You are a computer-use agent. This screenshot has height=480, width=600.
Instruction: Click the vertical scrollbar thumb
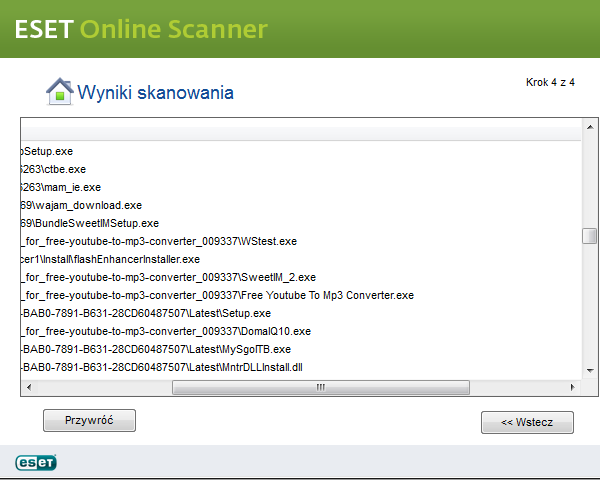pyautogui.click(x=590, y=236)
